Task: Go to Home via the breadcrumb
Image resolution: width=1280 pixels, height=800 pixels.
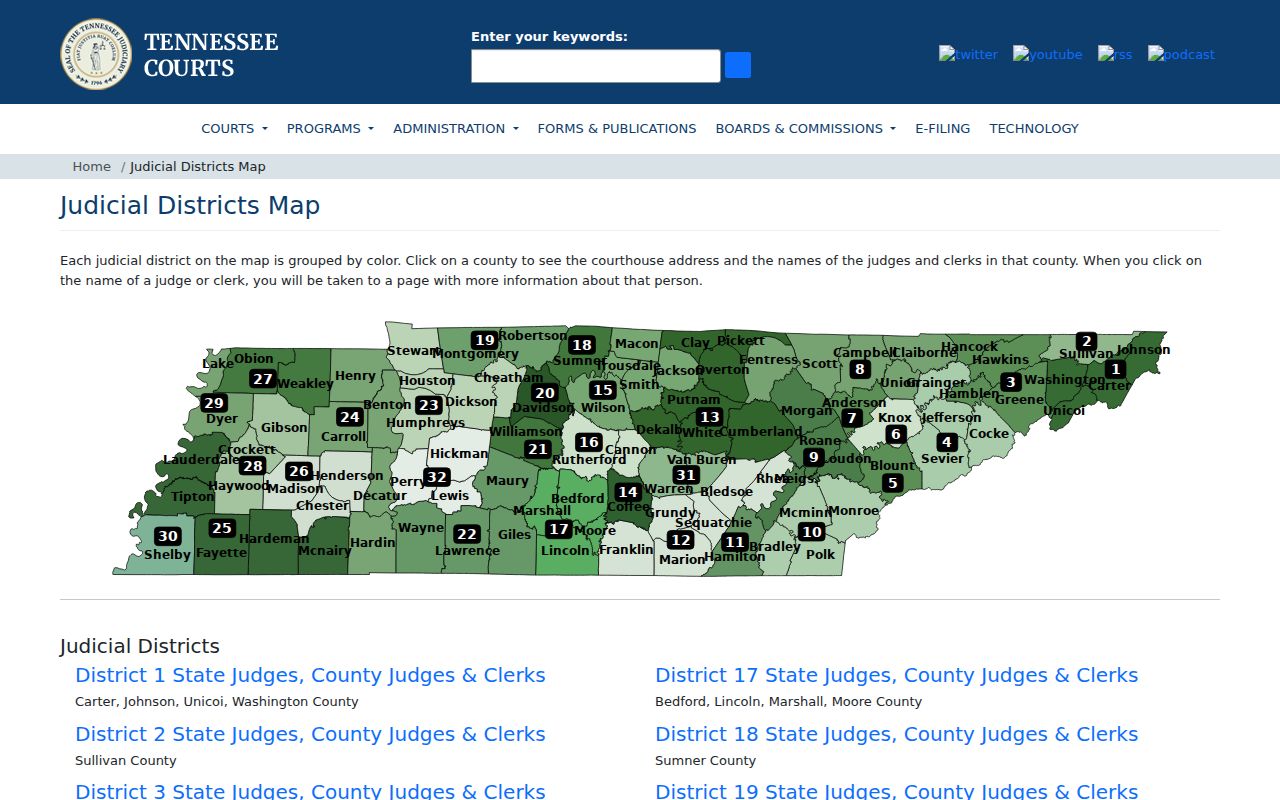Action: [x=92, y=166]
